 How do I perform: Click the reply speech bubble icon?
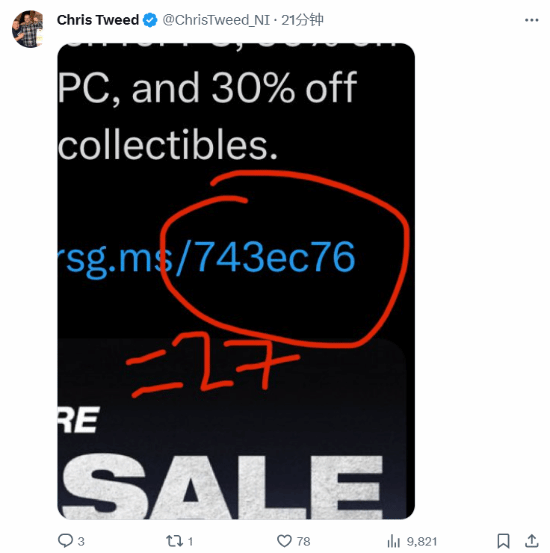coord(65,541)
